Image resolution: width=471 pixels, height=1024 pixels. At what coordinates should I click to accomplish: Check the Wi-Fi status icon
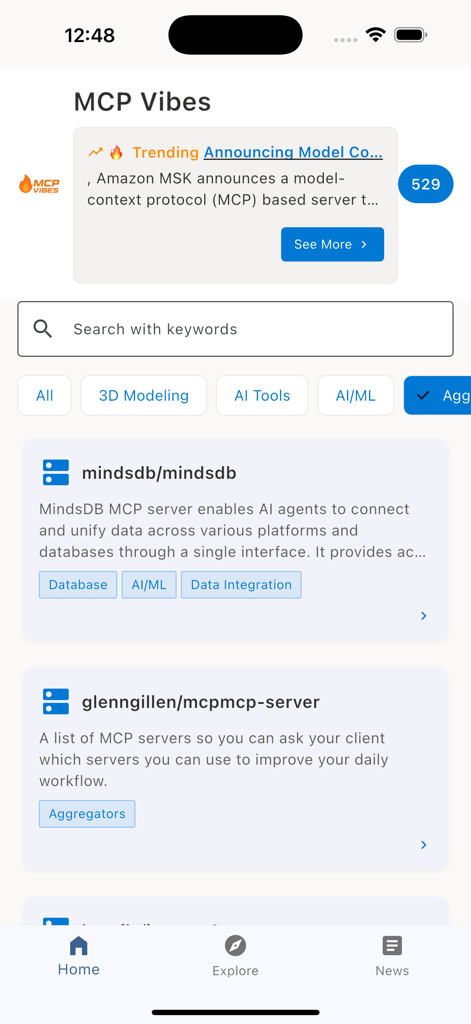coord(376,35)
